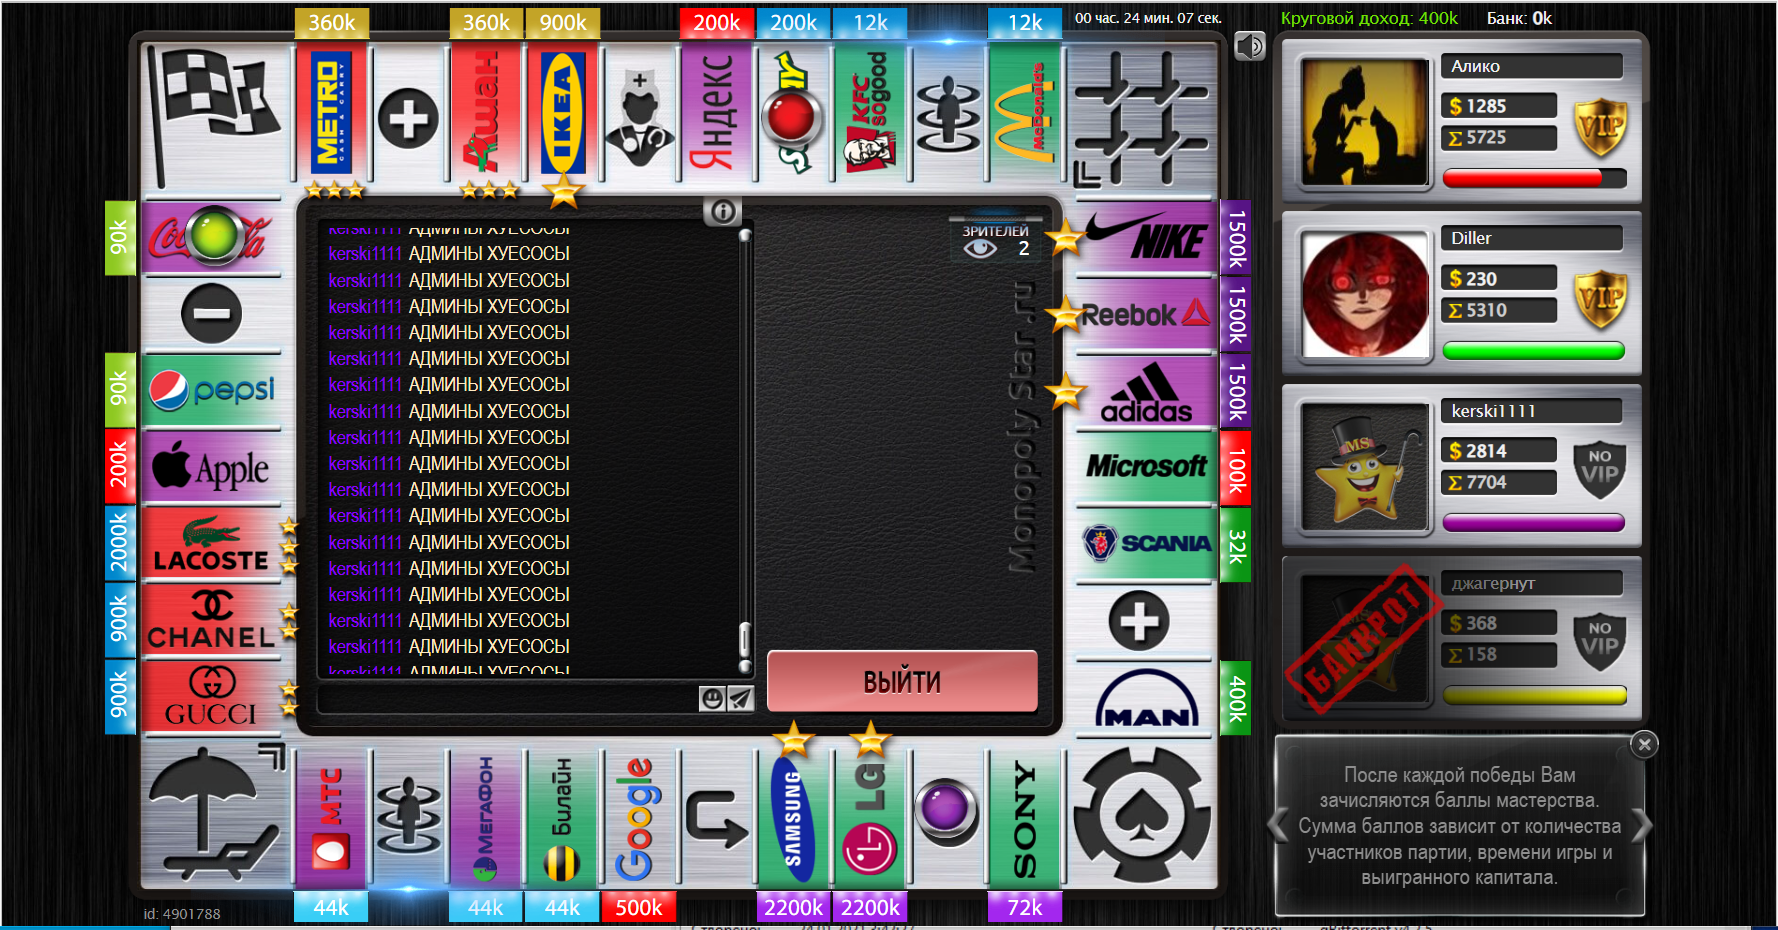
Task: Click Алико's red timer bar
Action: [x=1534, y=179]
